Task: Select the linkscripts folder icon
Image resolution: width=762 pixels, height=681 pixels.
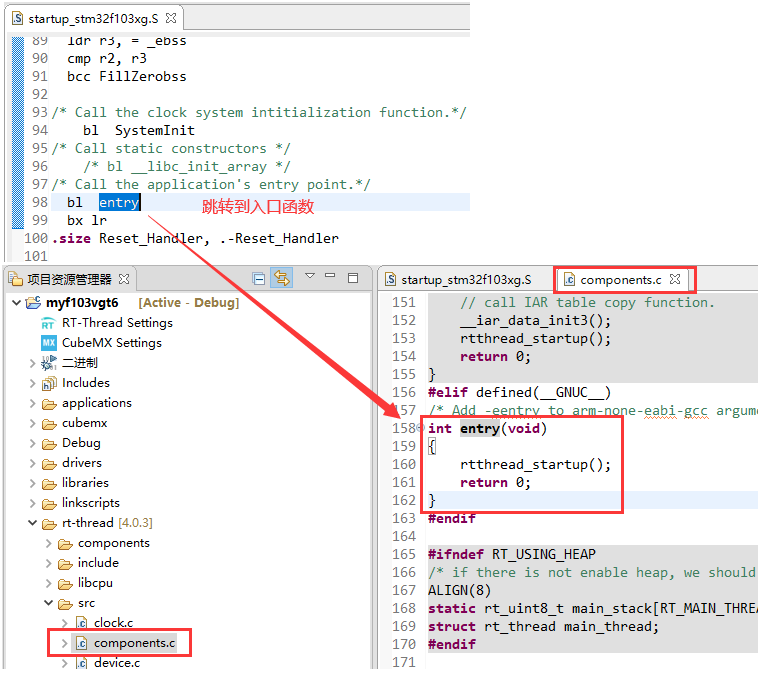Action: pyautogui.click(x=49, y=504)
